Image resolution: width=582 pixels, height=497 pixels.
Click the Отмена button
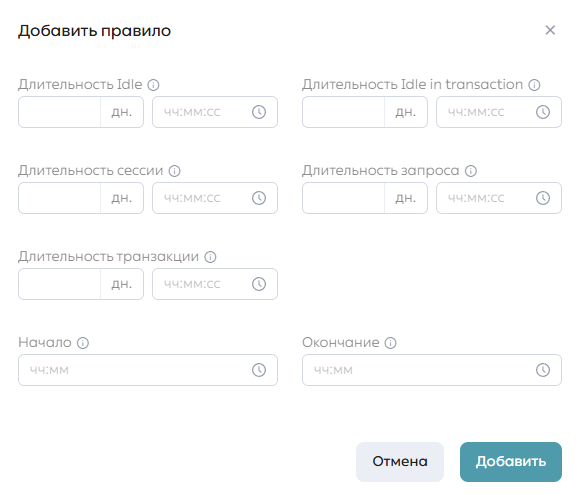pyautogui.click(x=400, y=462)
